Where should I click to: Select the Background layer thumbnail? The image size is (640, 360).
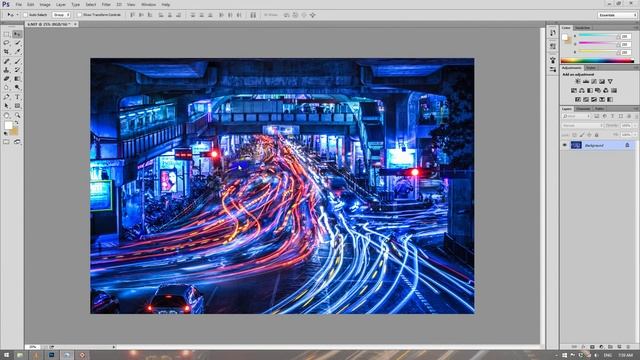point(576,145)
